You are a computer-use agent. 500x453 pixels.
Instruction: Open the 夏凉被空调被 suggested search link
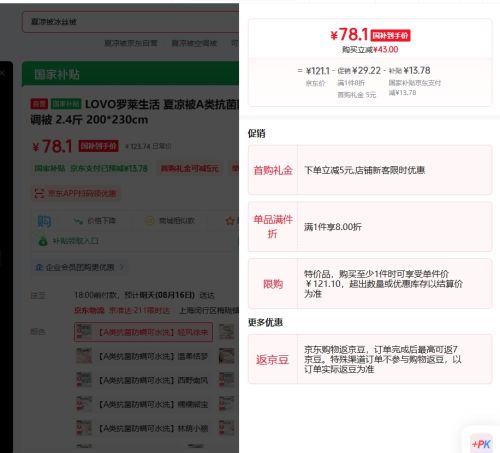pos(194,43)
